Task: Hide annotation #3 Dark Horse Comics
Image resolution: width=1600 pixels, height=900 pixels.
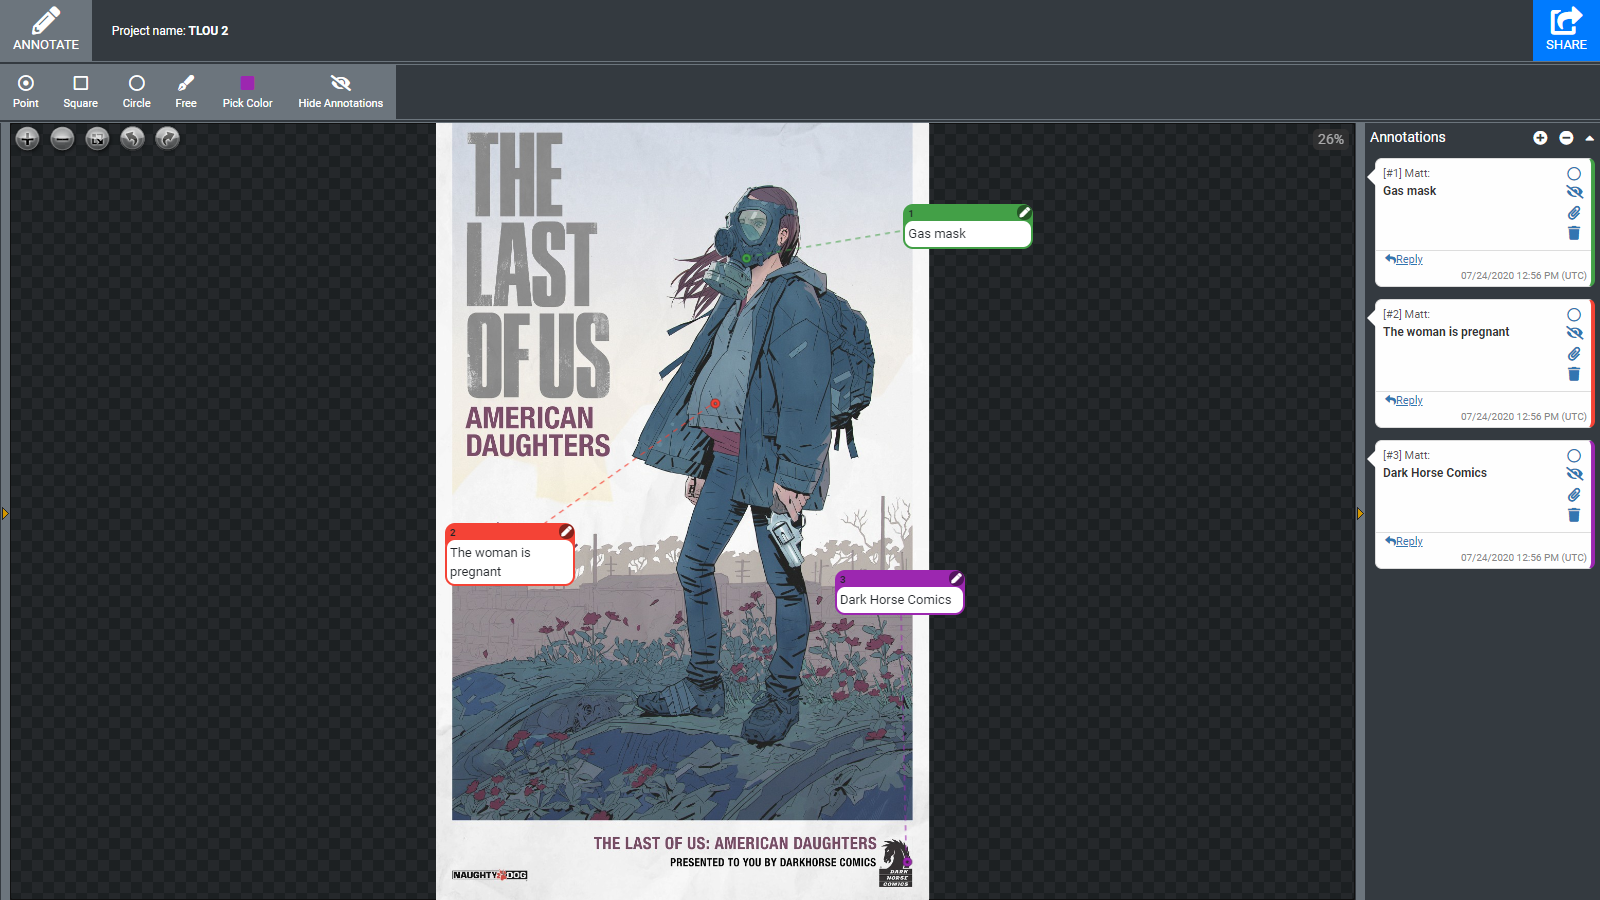Action: (1574, 474)
